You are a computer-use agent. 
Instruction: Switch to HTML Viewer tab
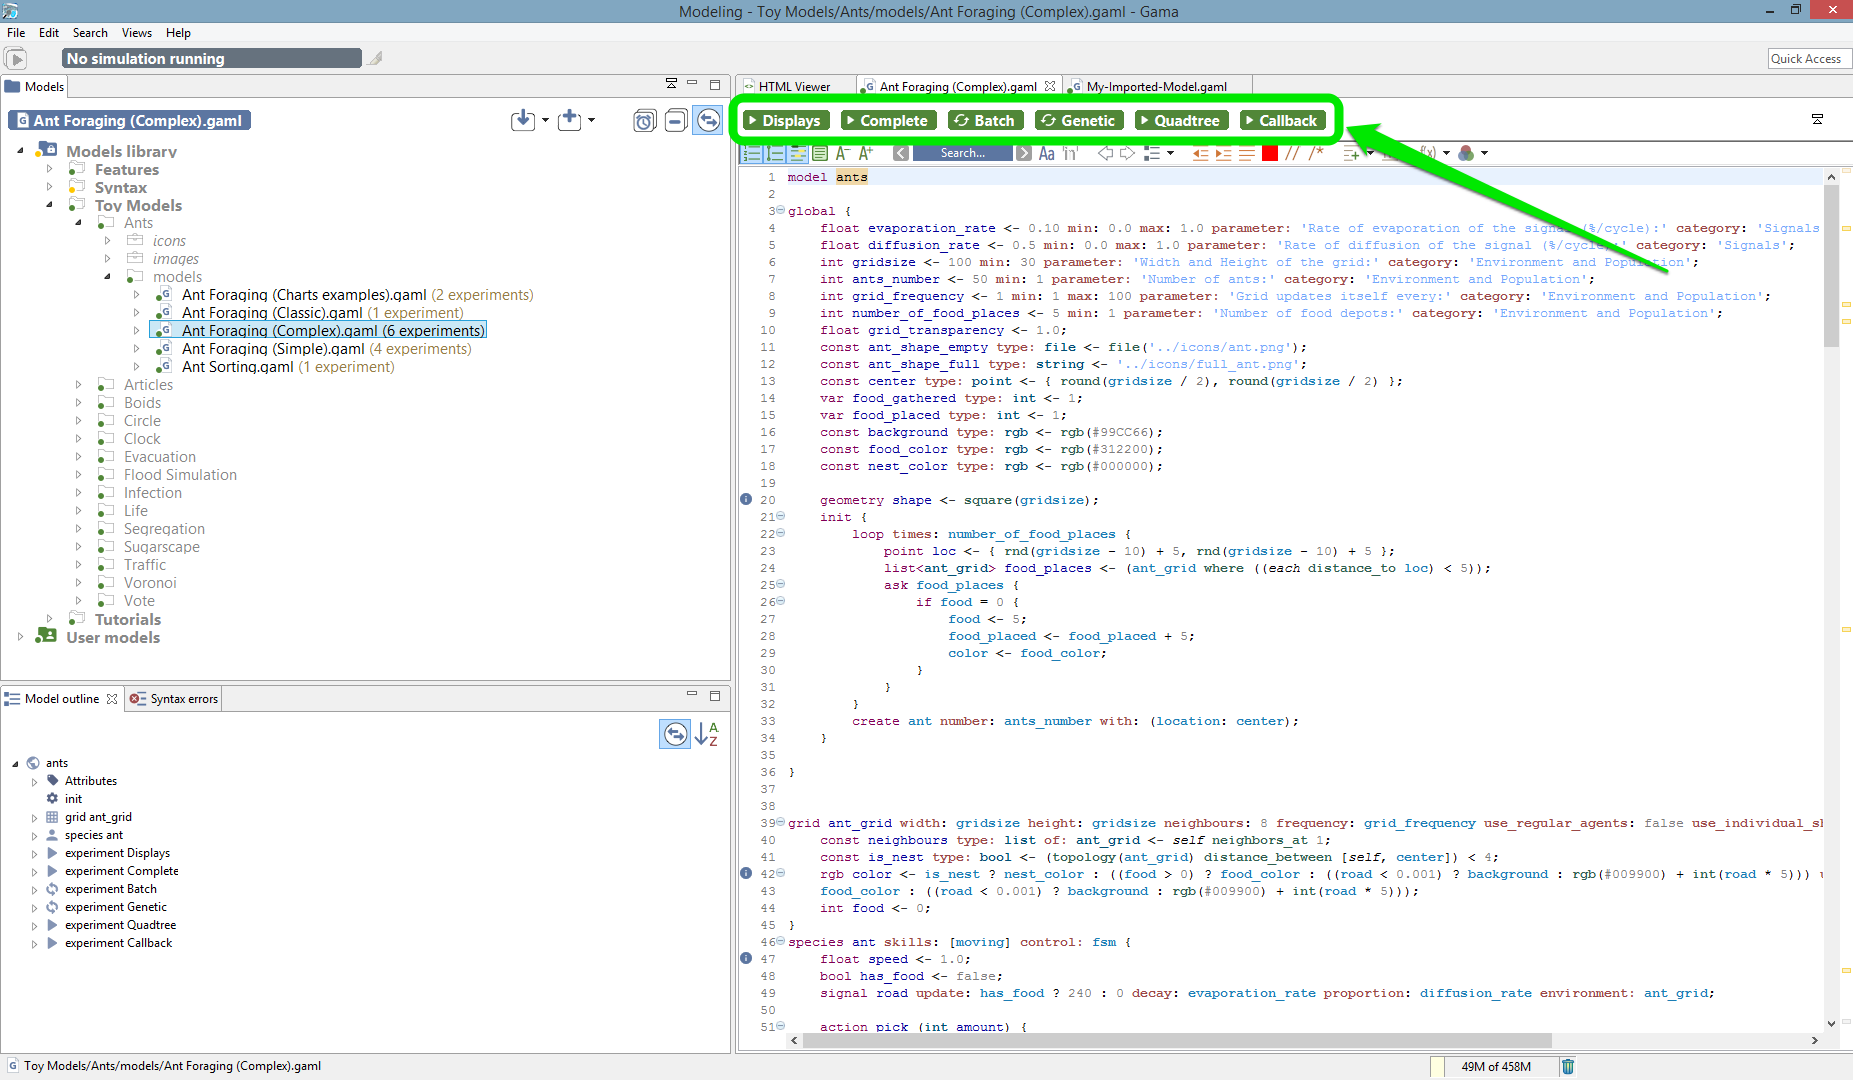tap(794, 87)
